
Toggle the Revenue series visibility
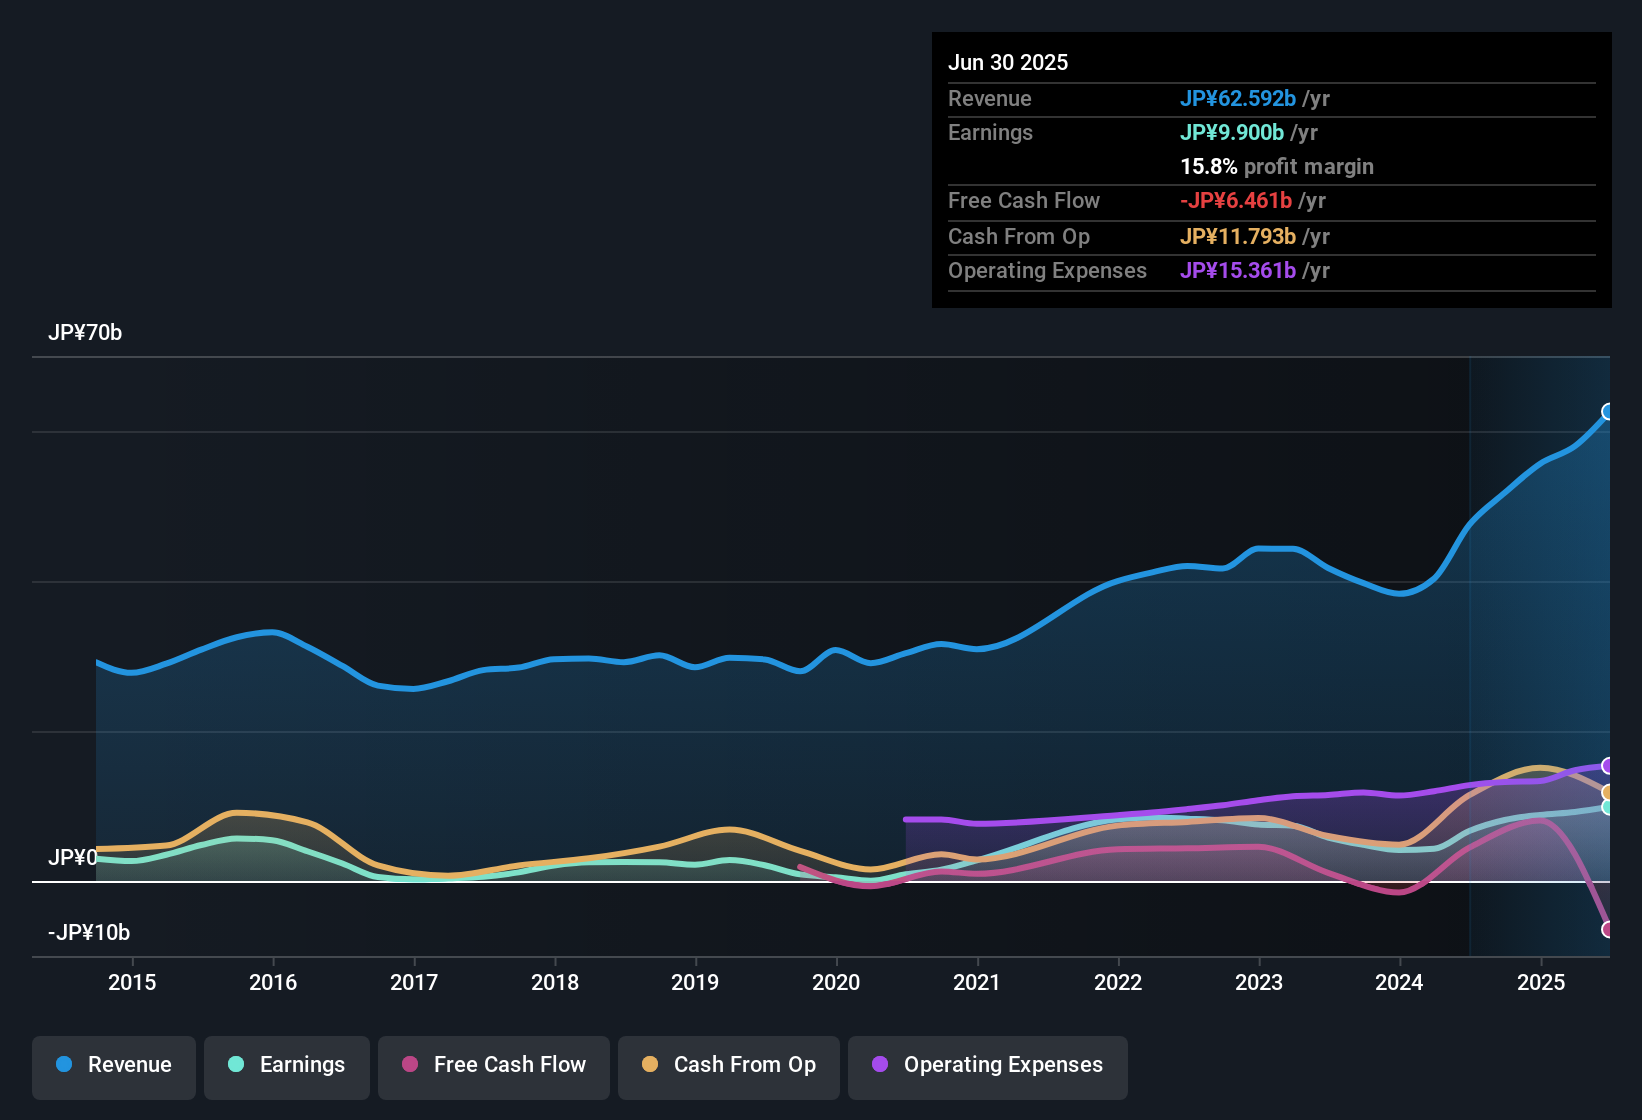click(113, 1065)
